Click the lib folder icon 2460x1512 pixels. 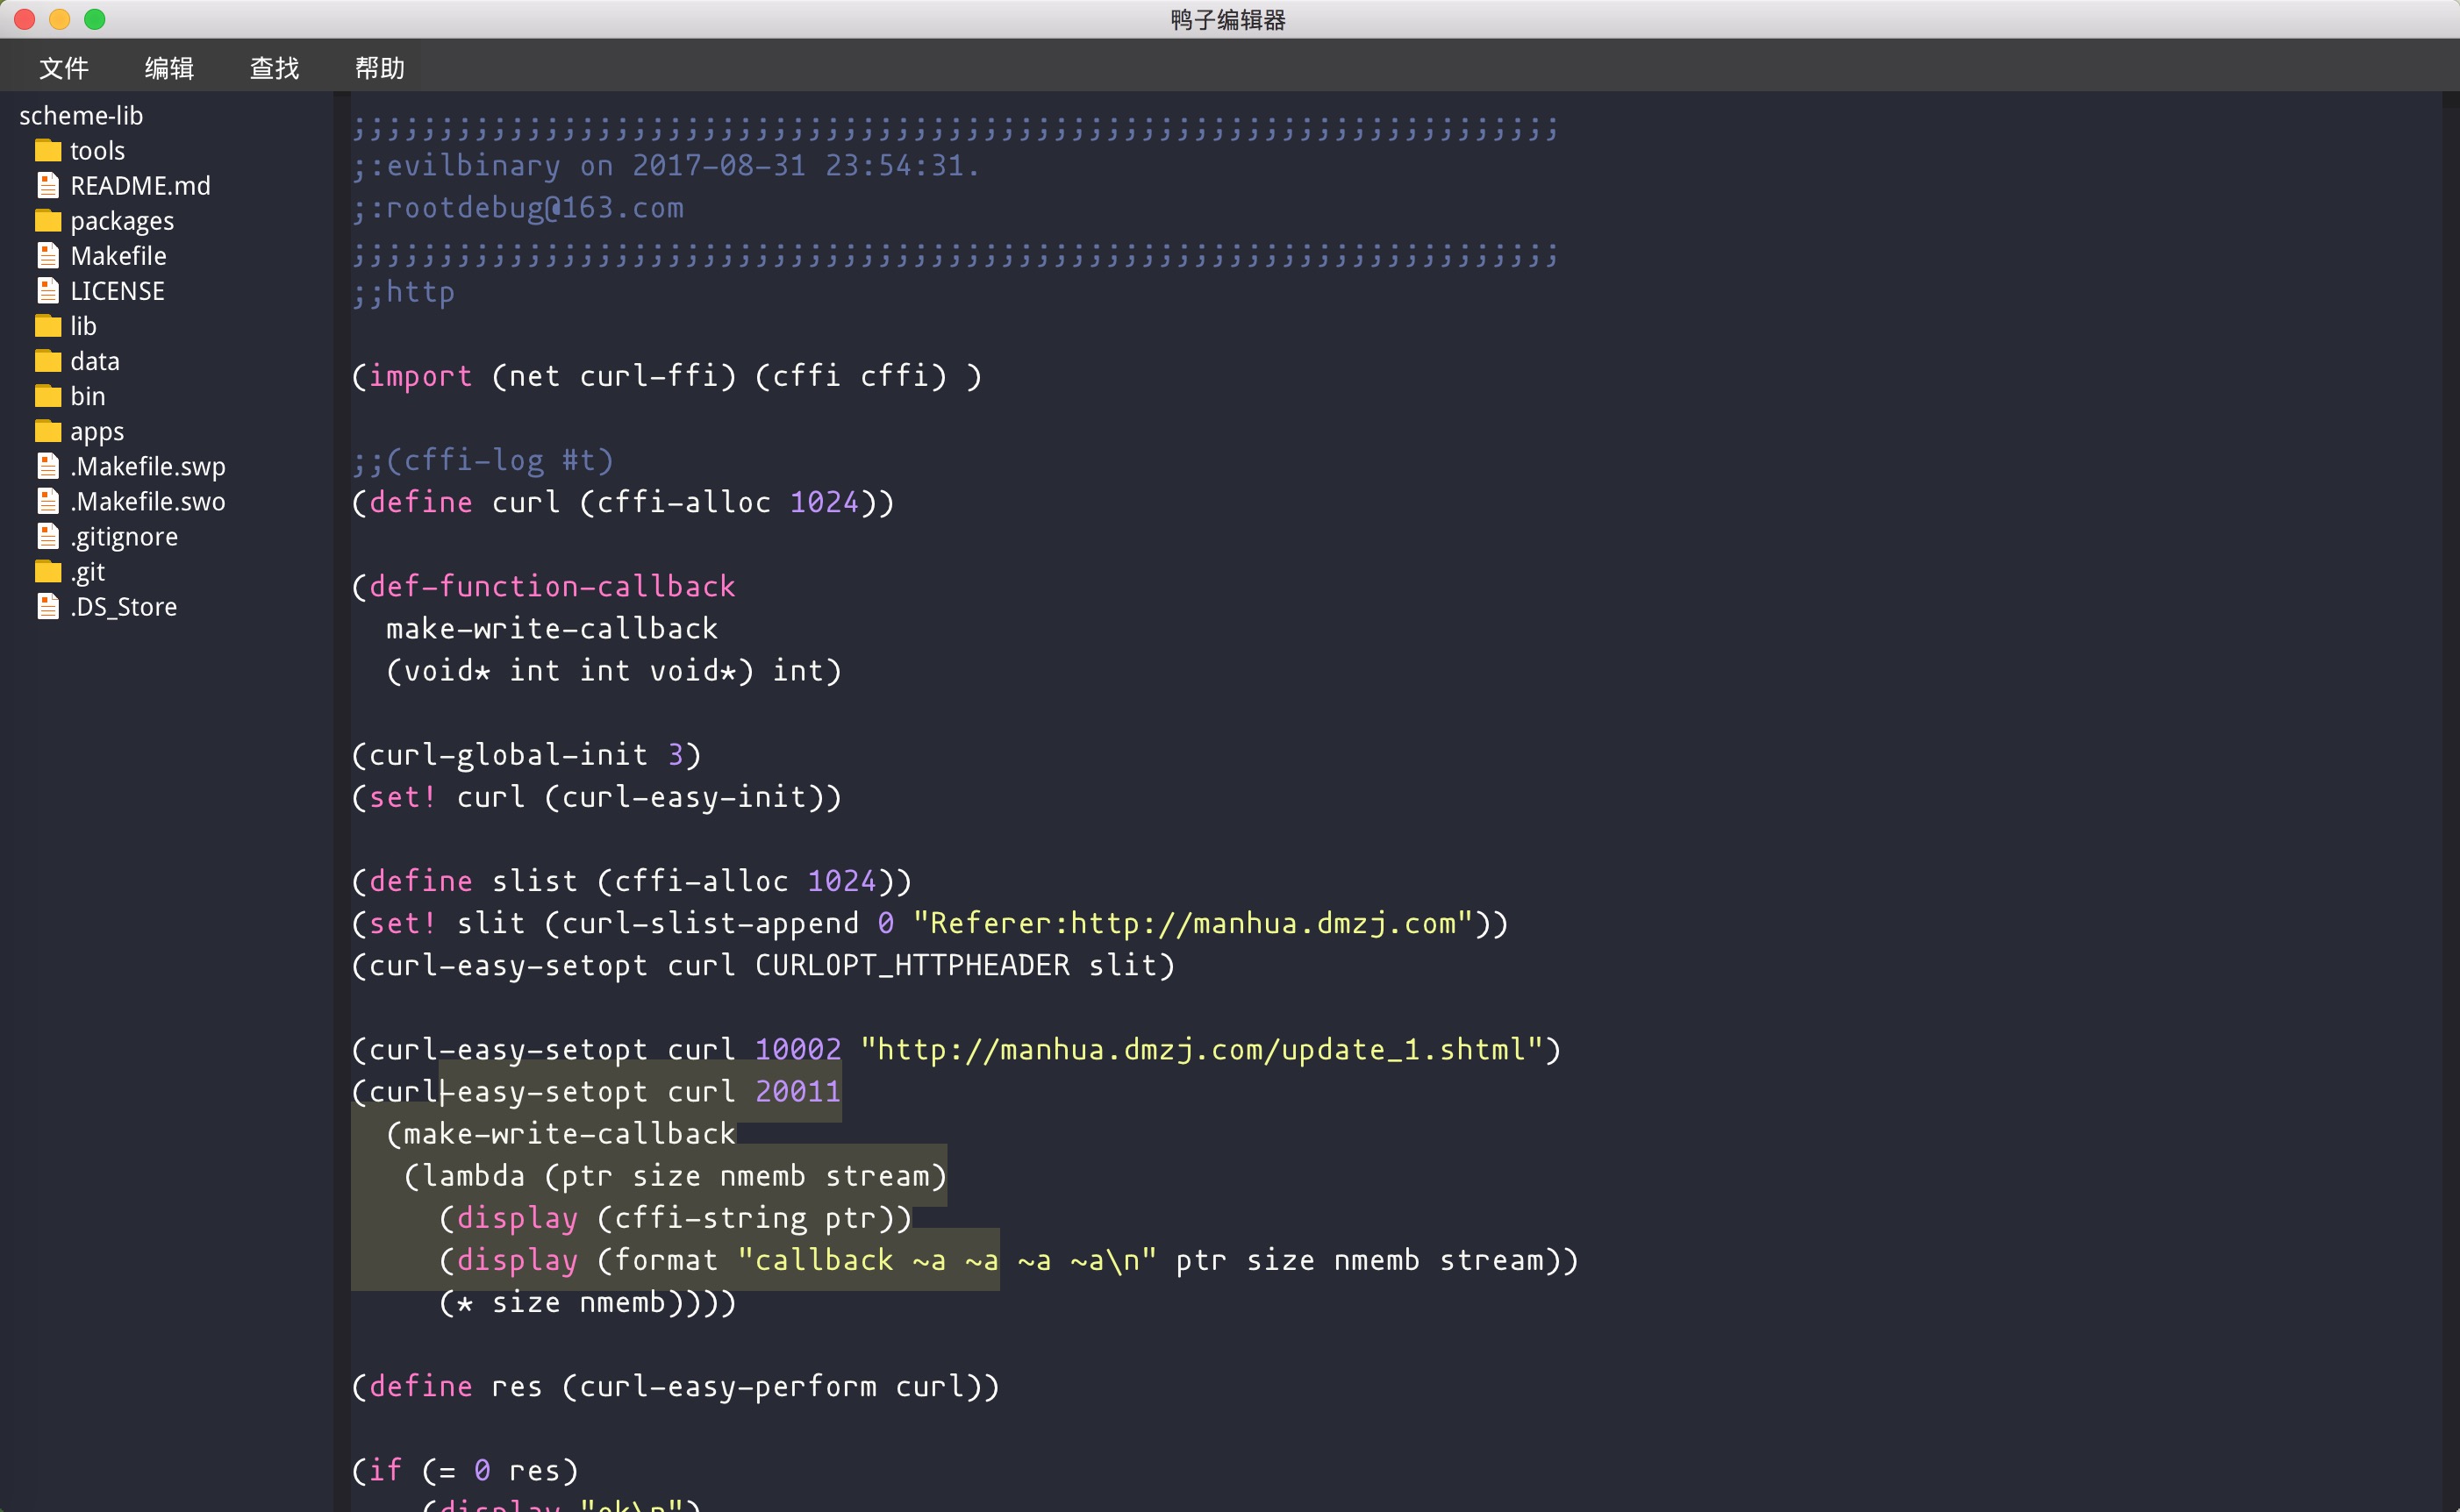tap(48, 326)
